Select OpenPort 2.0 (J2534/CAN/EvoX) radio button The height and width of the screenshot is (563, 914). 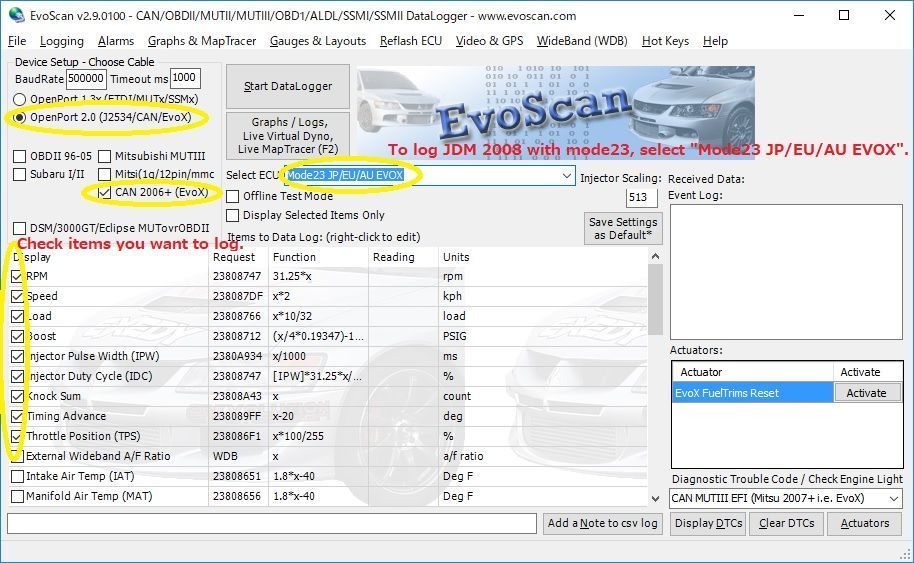pos(20,118)
